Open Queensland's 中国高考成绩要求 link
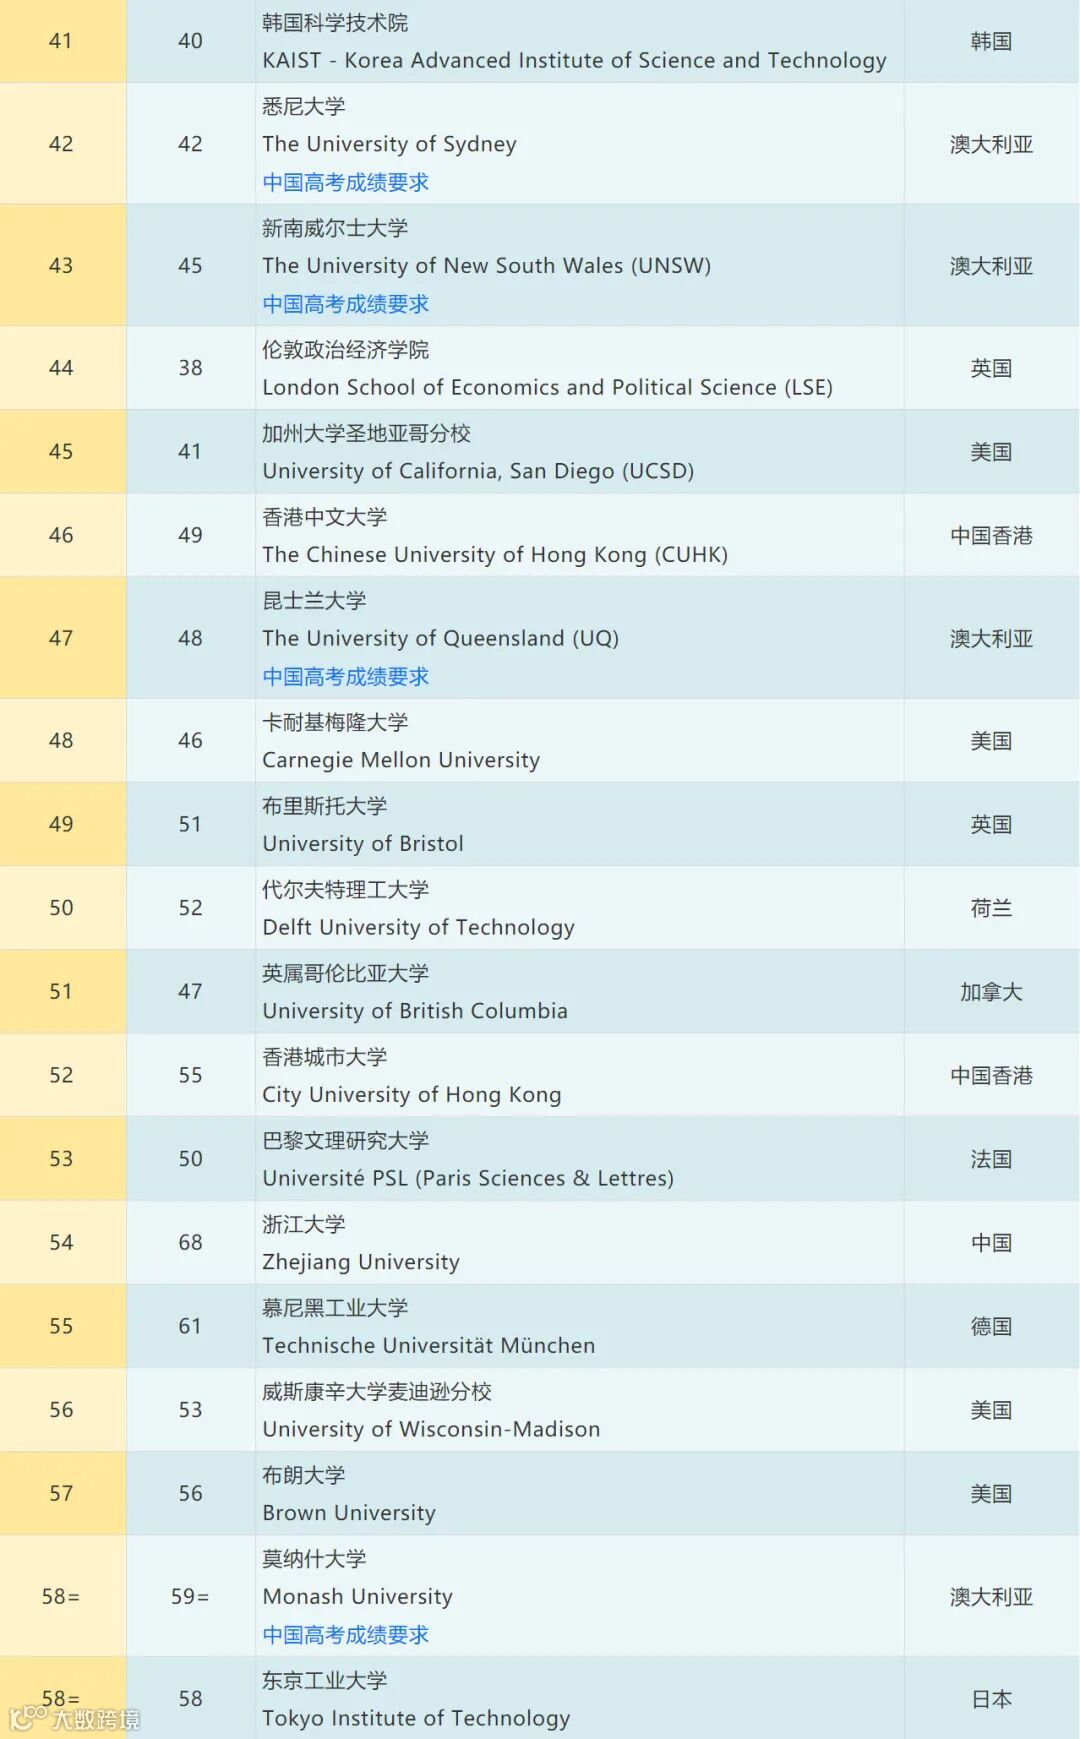Screen dimensions: 1080x1739 pyautogui.click(x=345, y=677)
